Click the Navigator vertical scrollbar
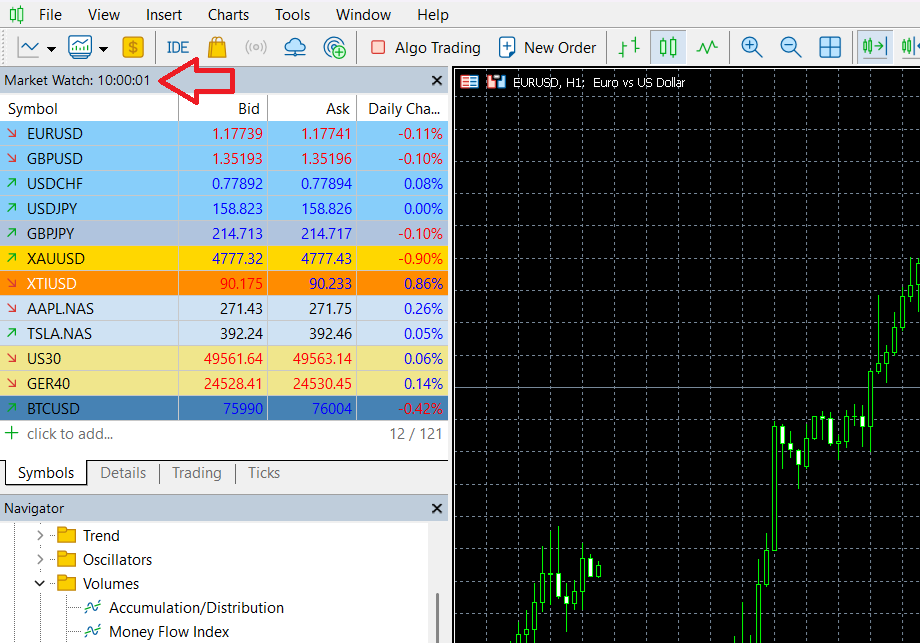920x643 pixels. pyautogui.click(x=437, y=617)
